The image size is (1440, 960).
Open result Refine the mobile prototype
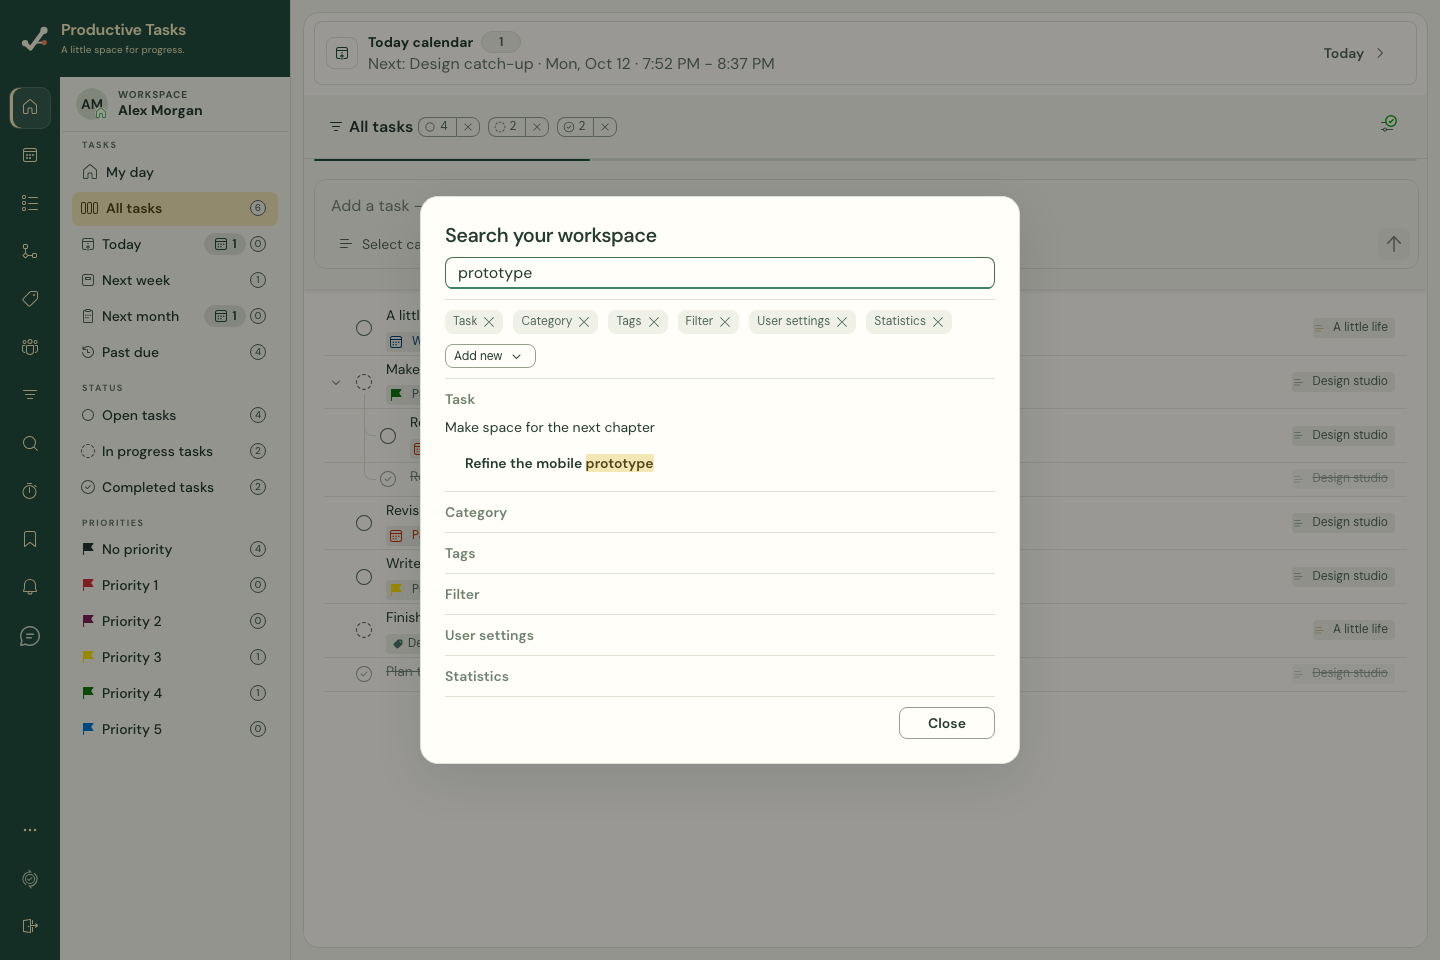pos(559,463)
